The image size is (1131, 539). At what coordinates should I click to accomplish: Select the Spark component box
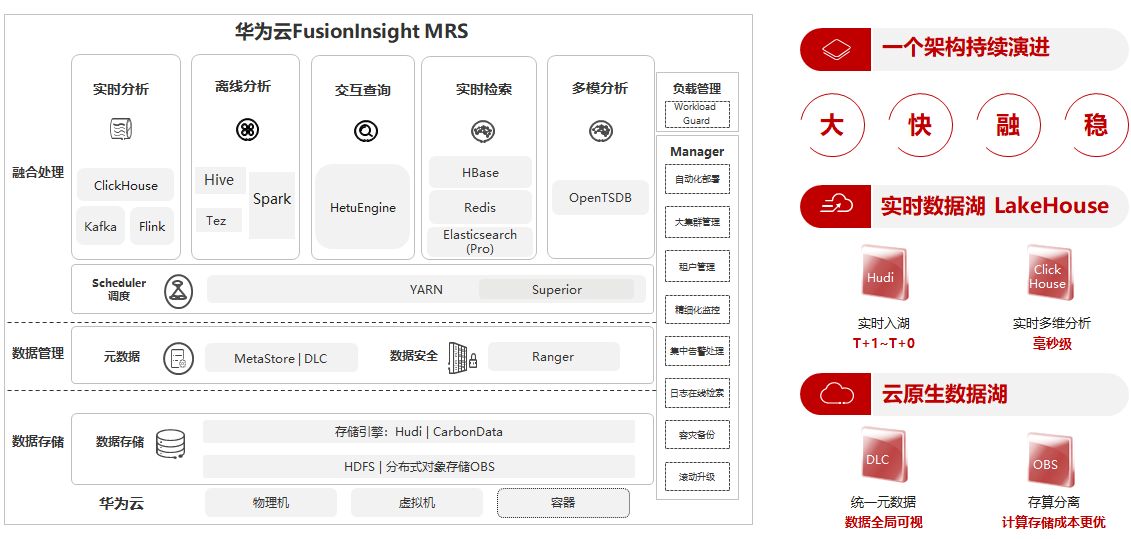[x=272, y=205]
